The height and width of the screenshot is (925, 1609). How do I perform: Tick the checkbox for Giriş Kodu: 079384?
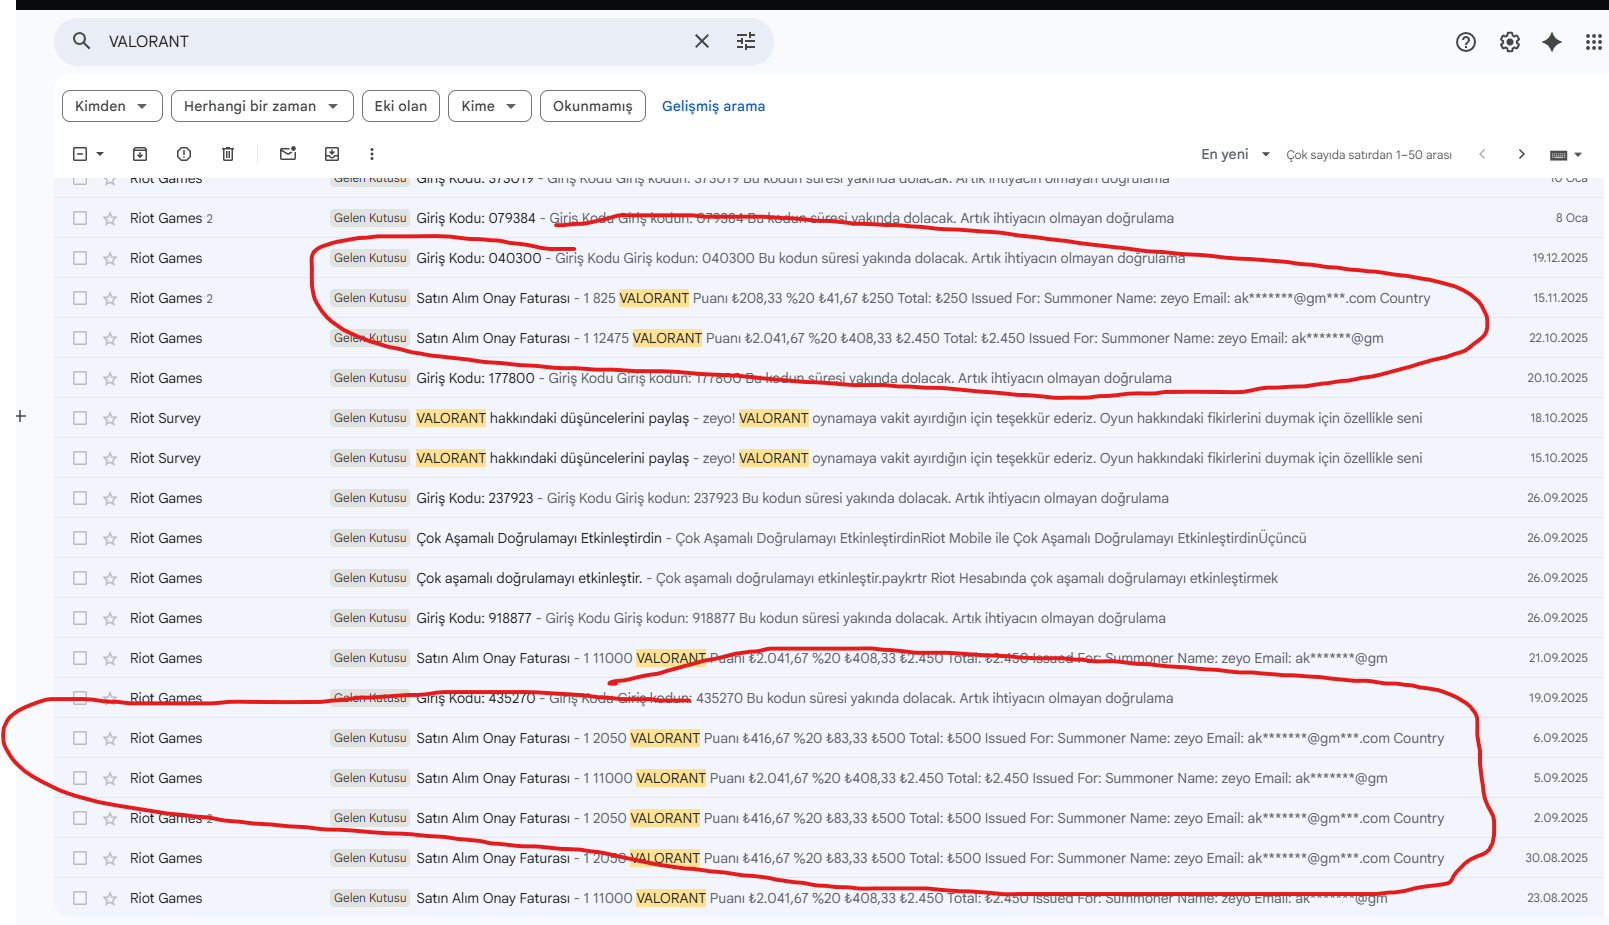pos(80,218)
